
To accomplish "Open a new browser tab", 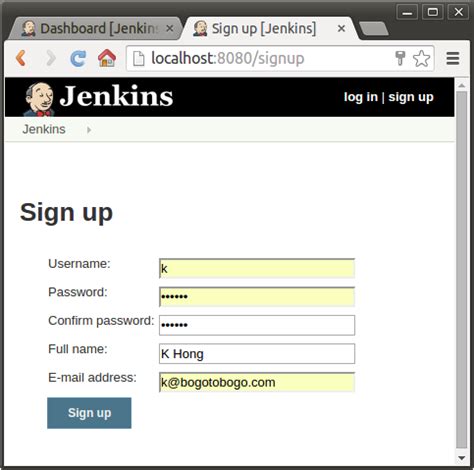I will pos(374,29).
